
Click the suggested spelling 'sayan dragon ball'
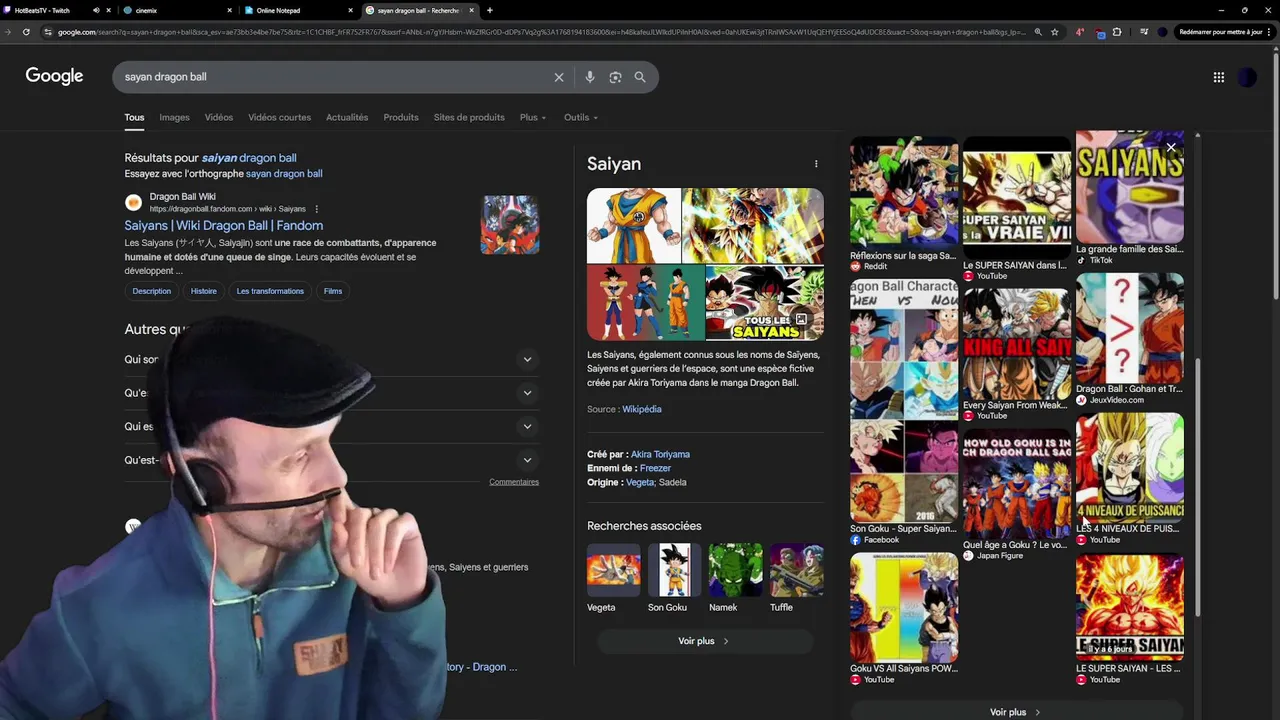point(284,174)
